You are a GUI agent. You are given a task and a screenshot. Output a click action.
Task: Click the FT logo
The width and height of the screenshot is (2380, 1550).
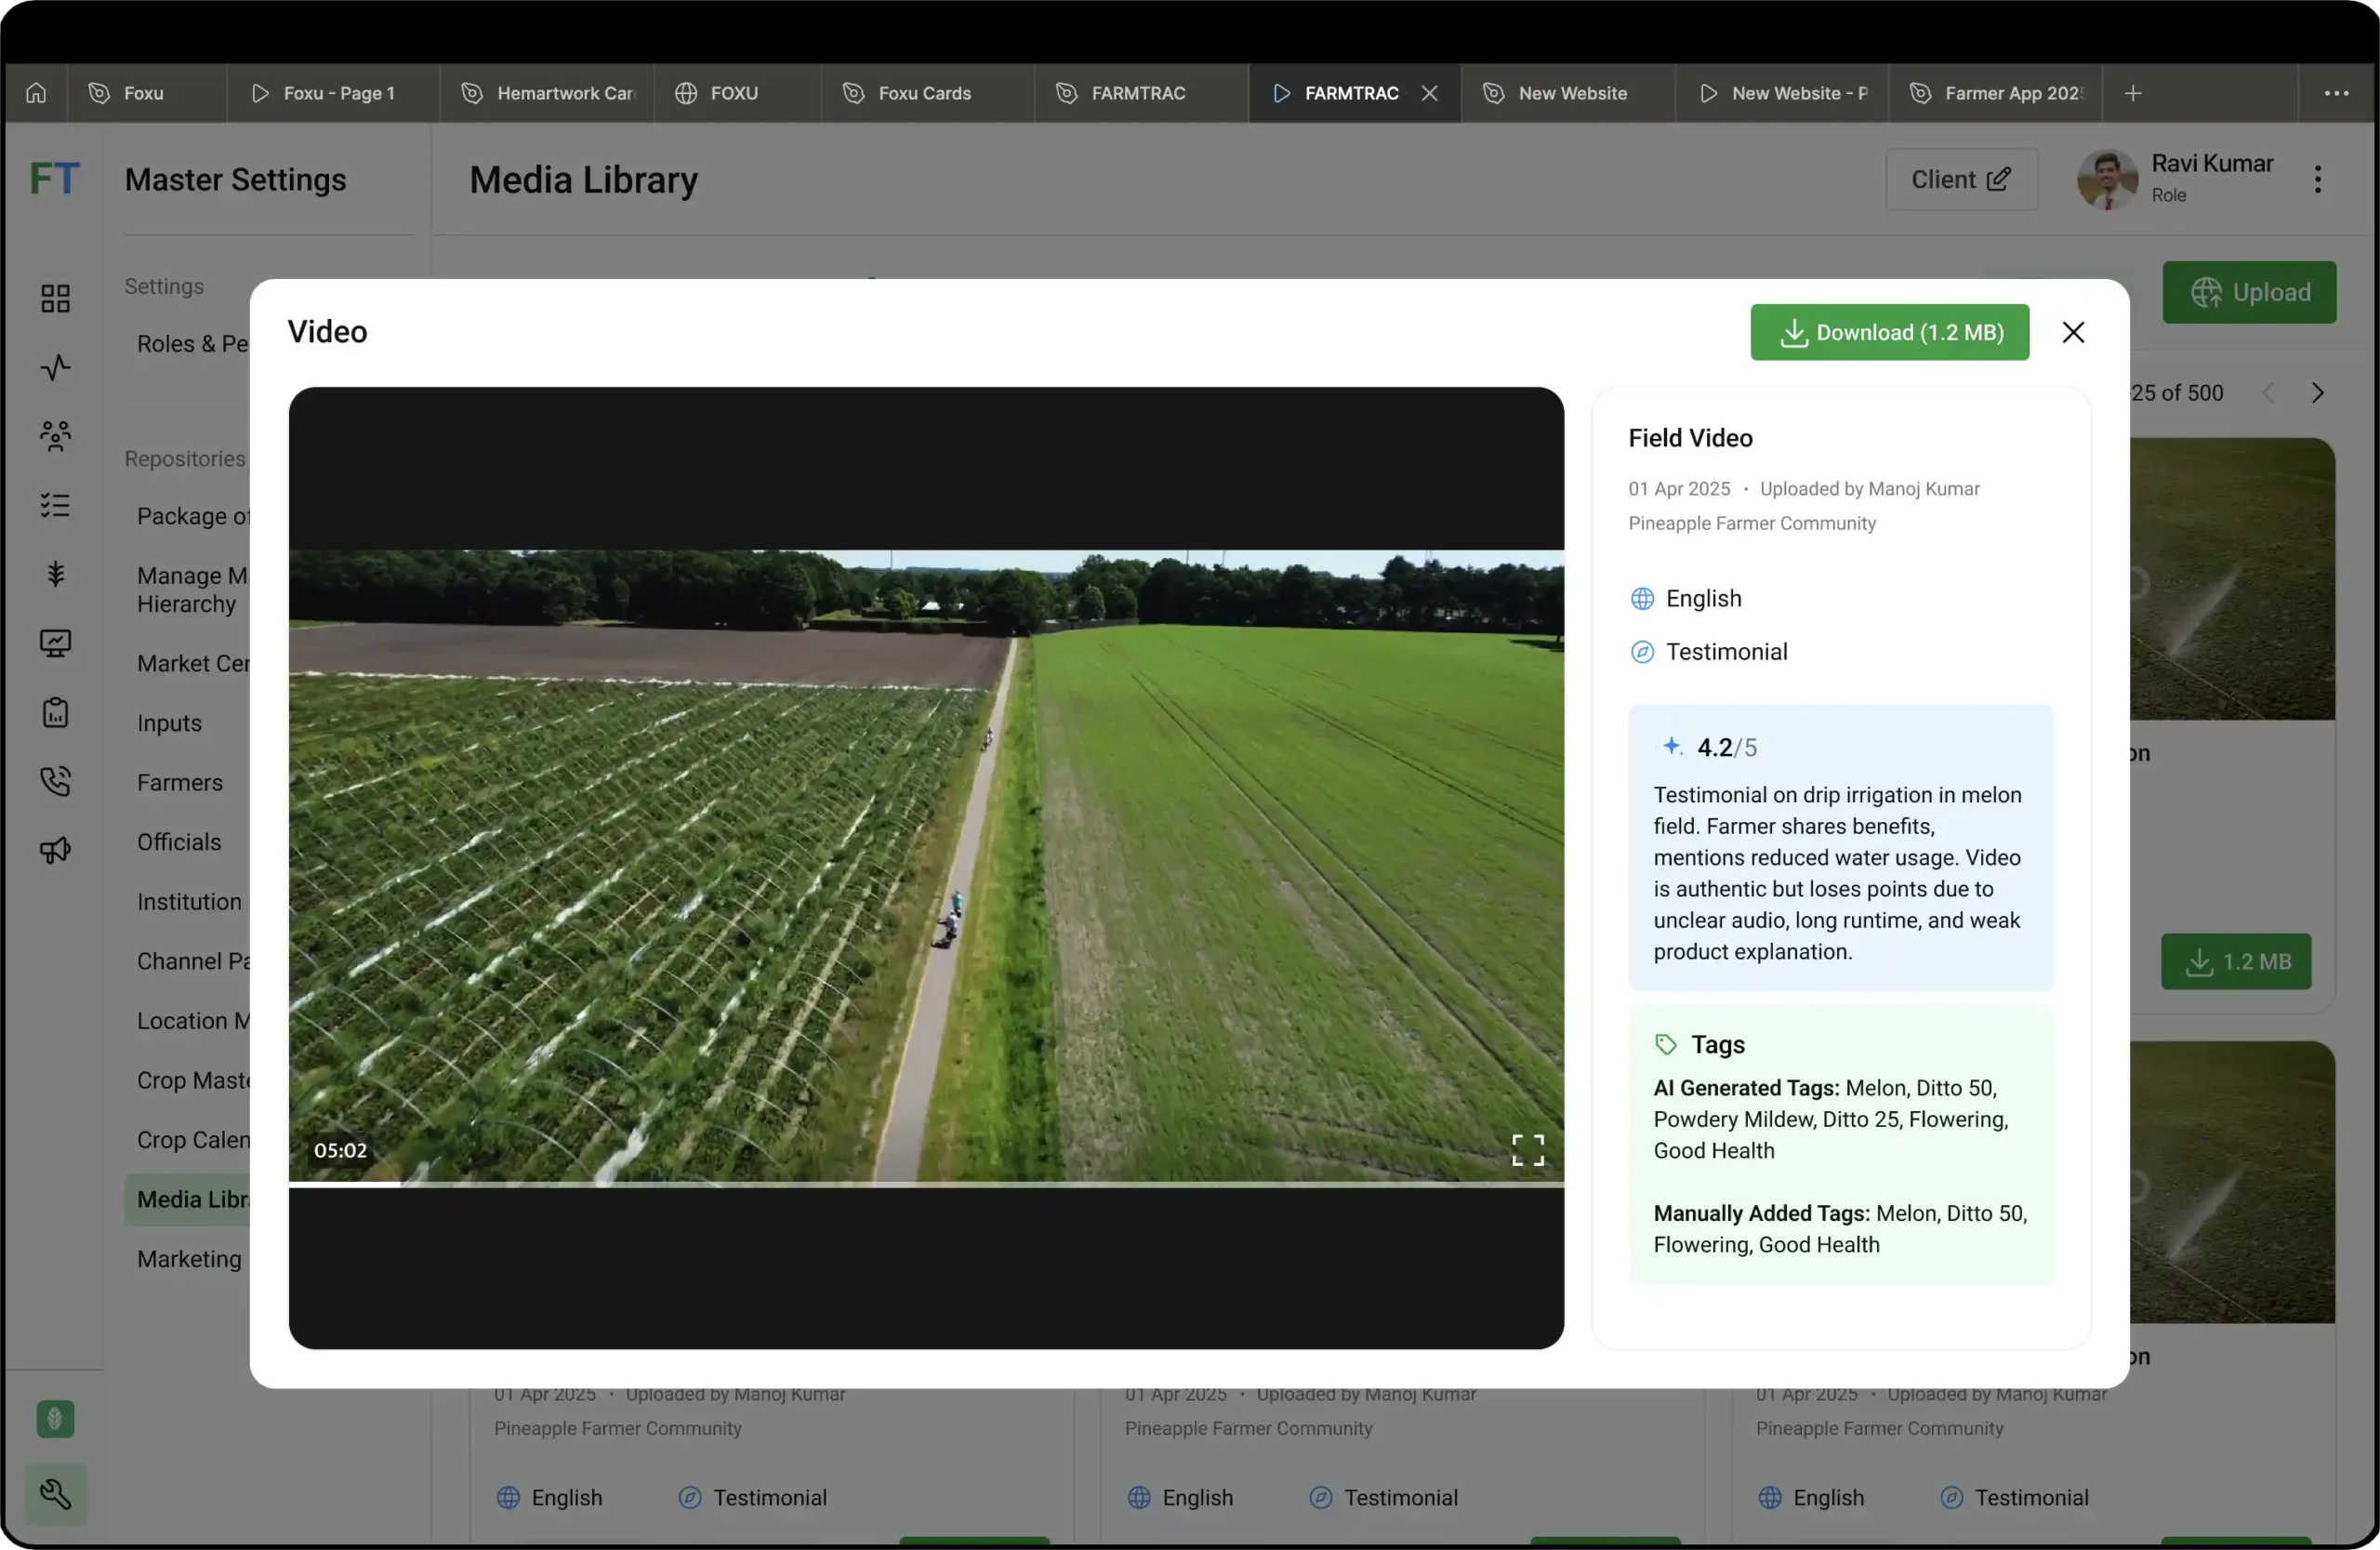(x=54, y=179)
